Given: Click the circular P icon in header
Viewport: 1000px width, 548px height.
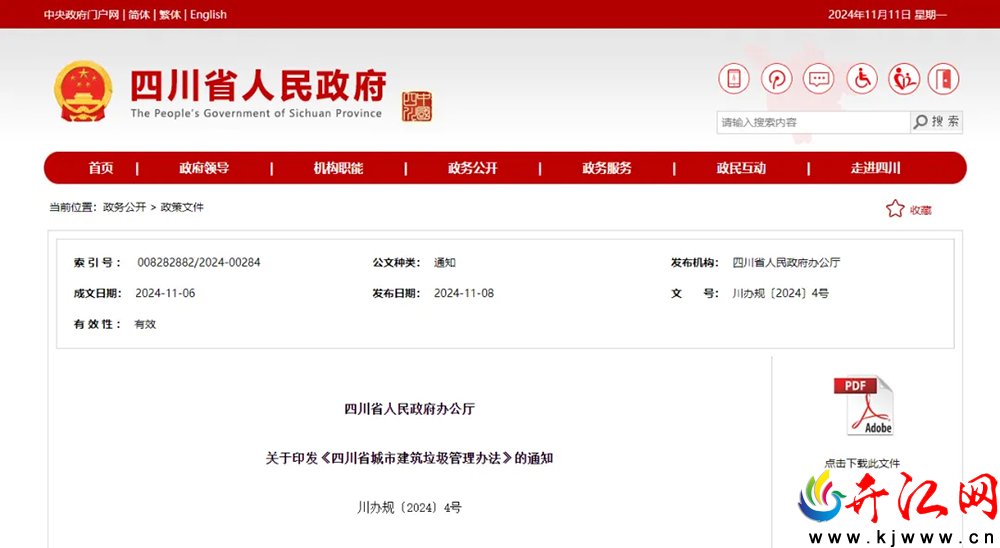Looking at the screenshot, I should pyautogui.click(x=776, y=79).
